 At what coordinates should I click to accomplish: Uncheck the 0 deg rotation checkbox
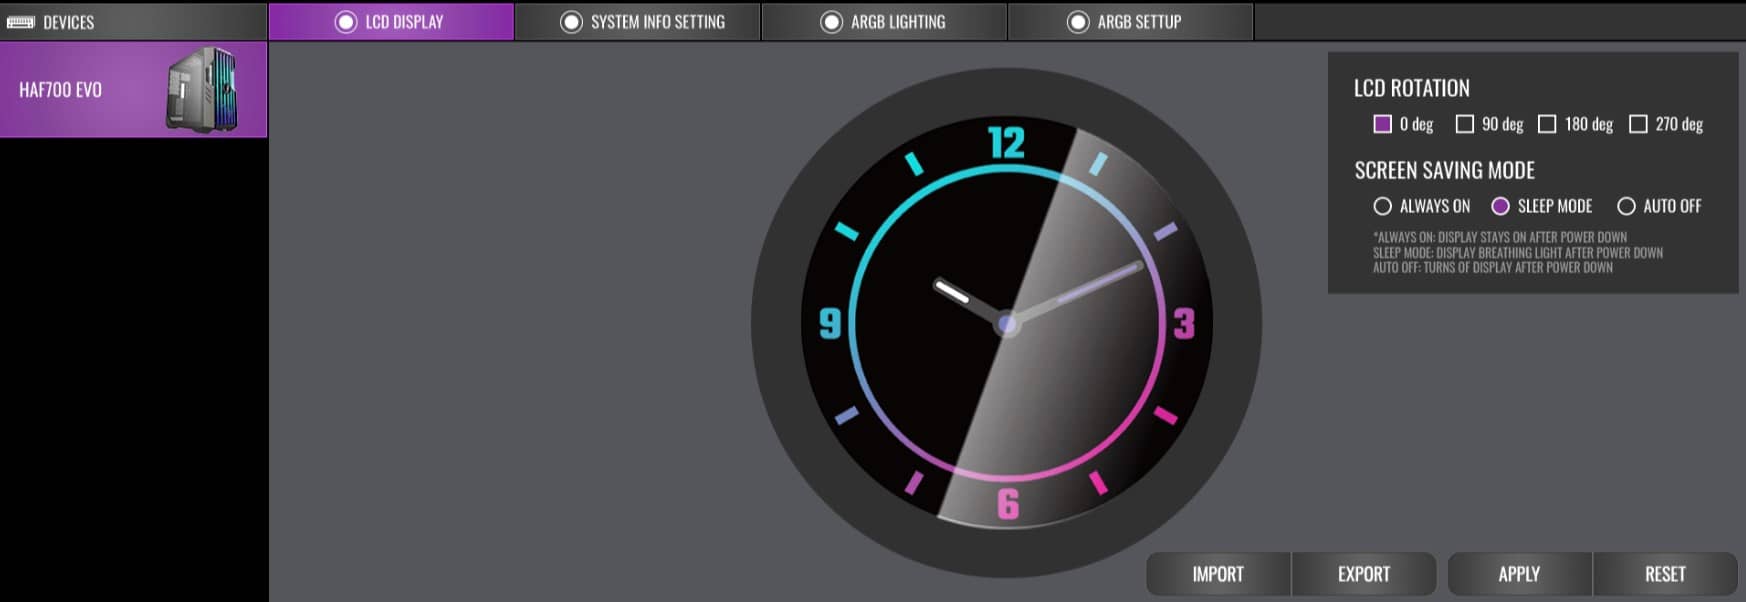(1383, 124)
